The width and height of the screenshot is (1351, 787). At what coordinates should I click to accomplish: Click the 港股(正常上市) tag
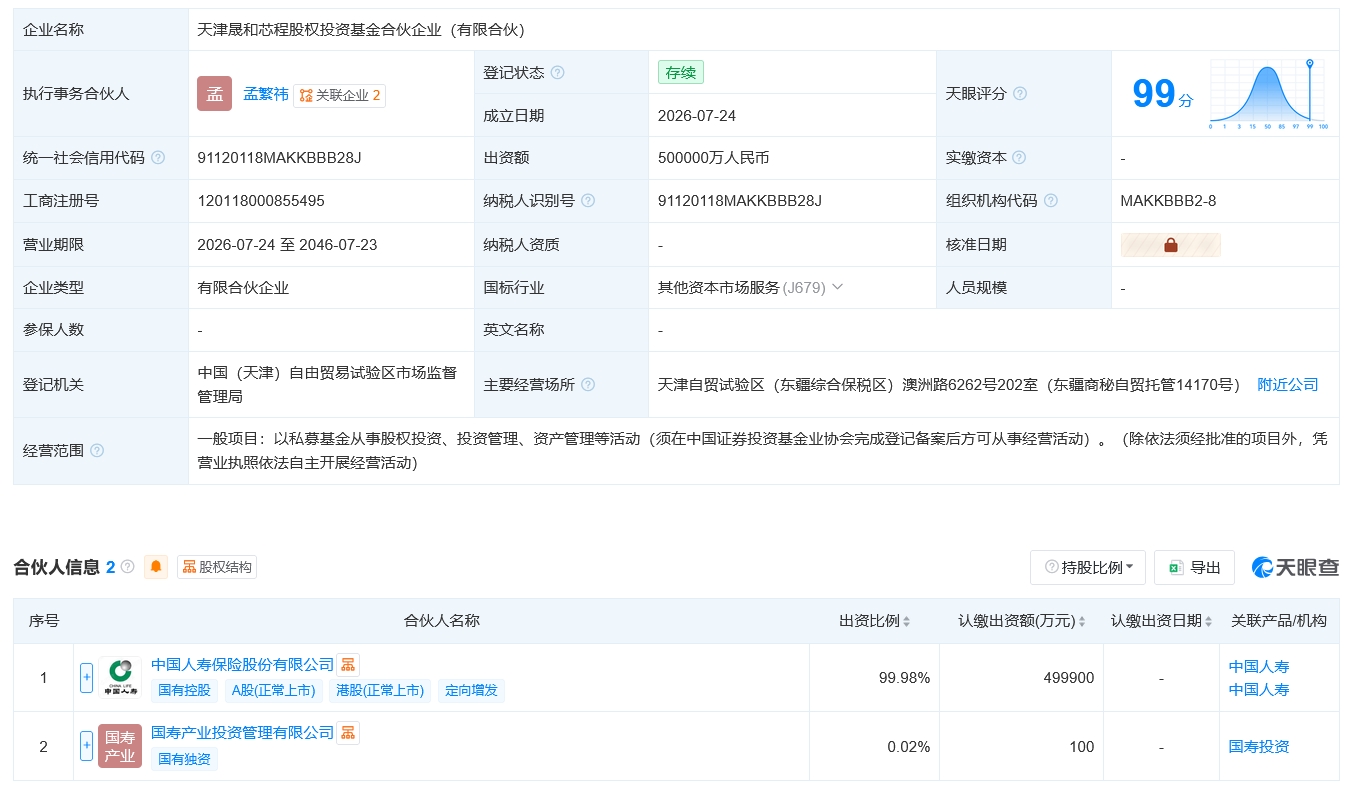[380, 690]
